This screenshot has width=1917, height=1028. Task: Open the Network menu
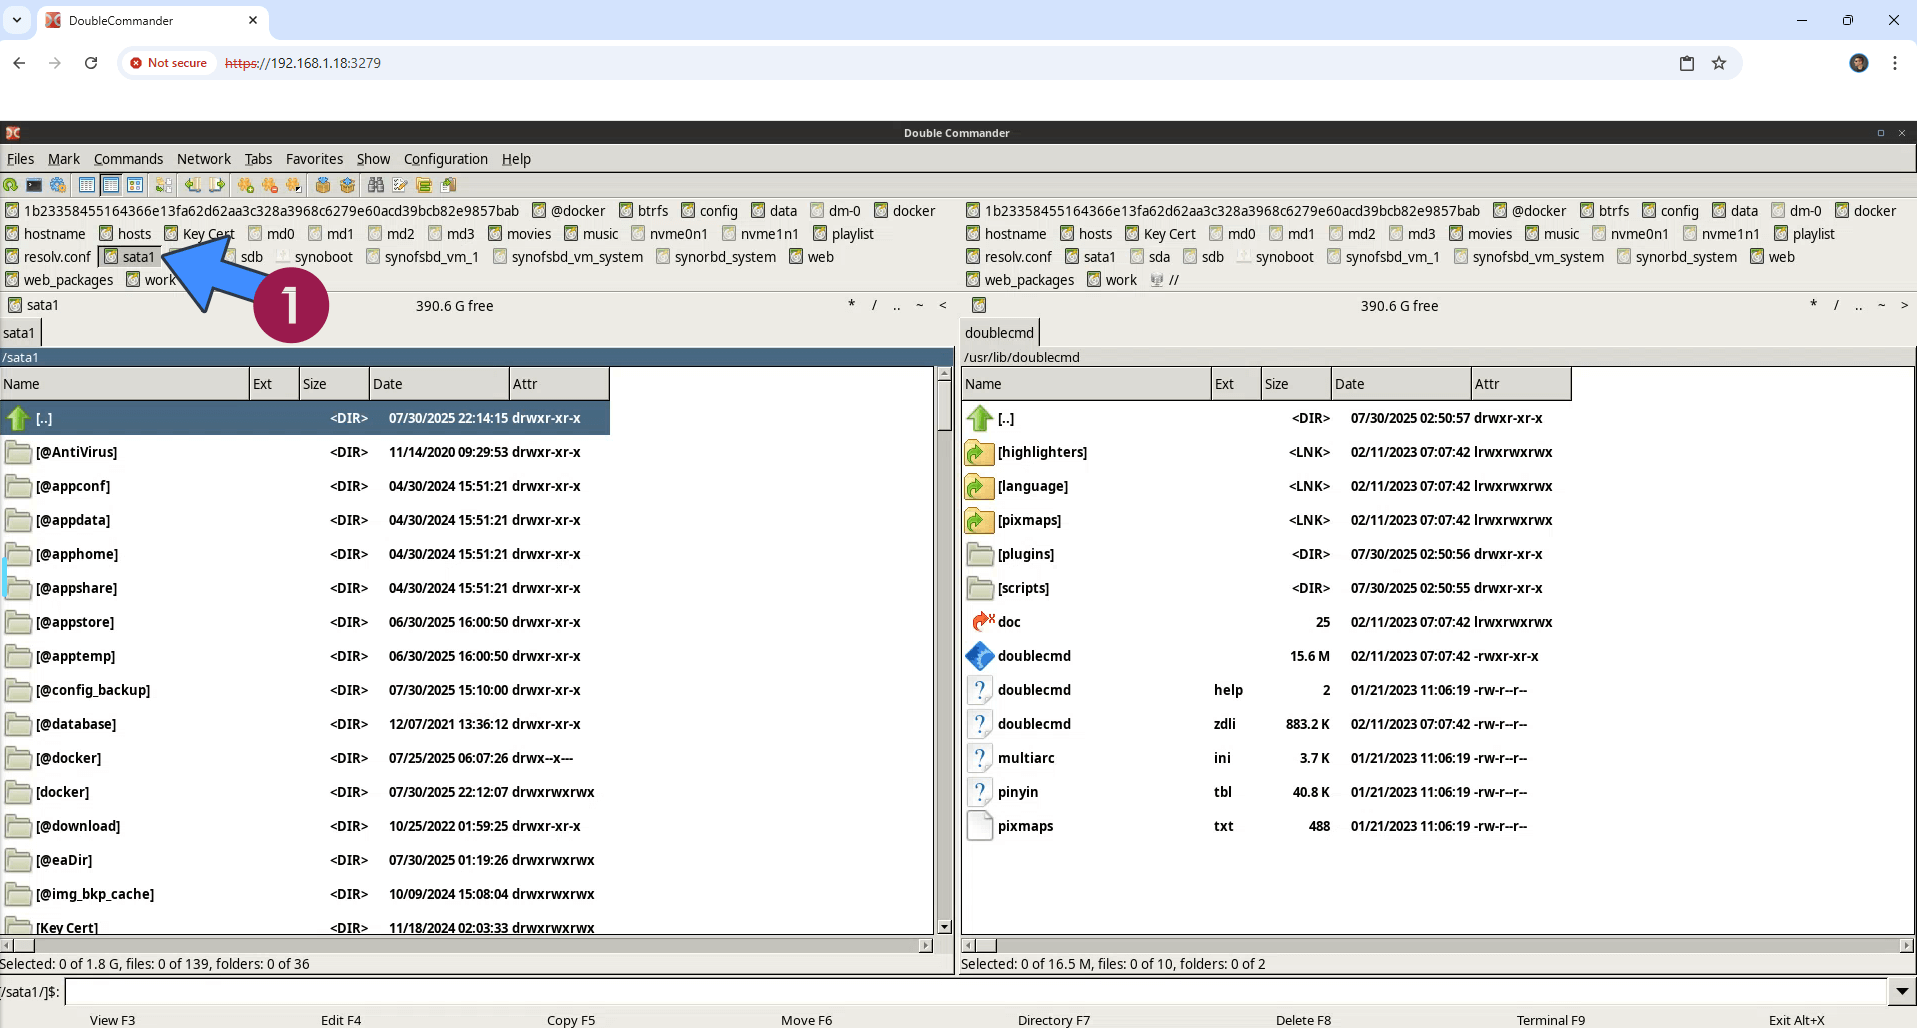(204, 159)
